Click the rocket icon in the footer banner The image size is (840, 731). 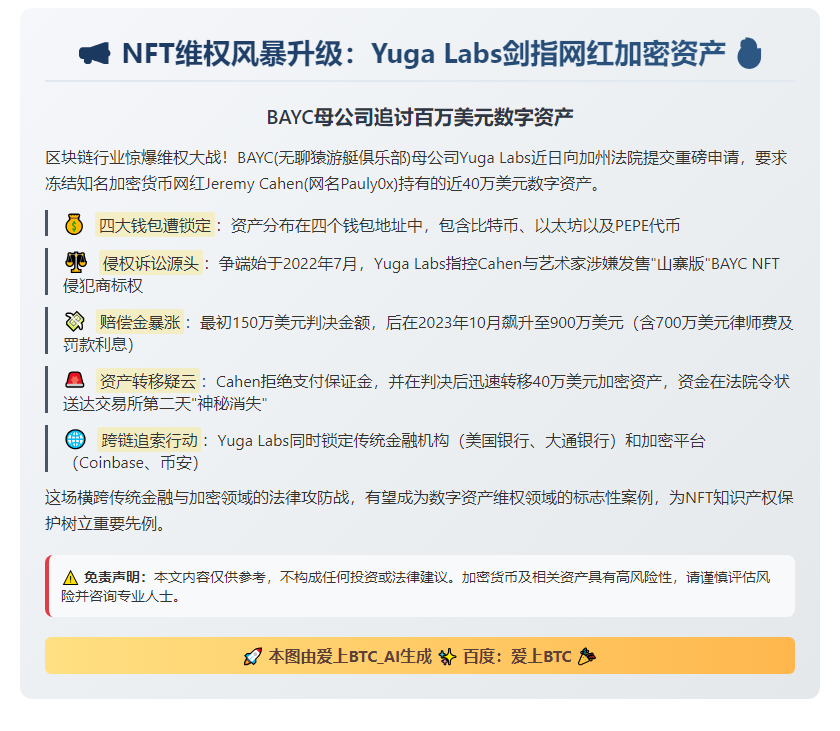[253, 657]
